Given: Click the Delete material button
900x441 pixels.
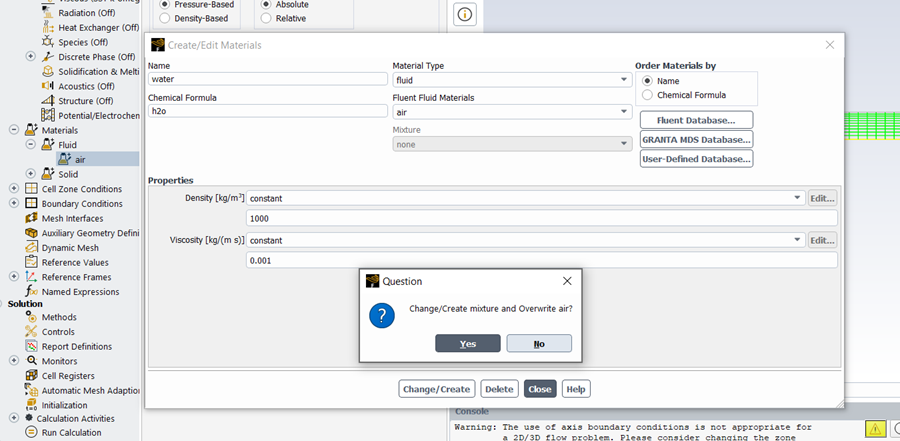Looking at the screenshot, I should click(x=499, y=389).
